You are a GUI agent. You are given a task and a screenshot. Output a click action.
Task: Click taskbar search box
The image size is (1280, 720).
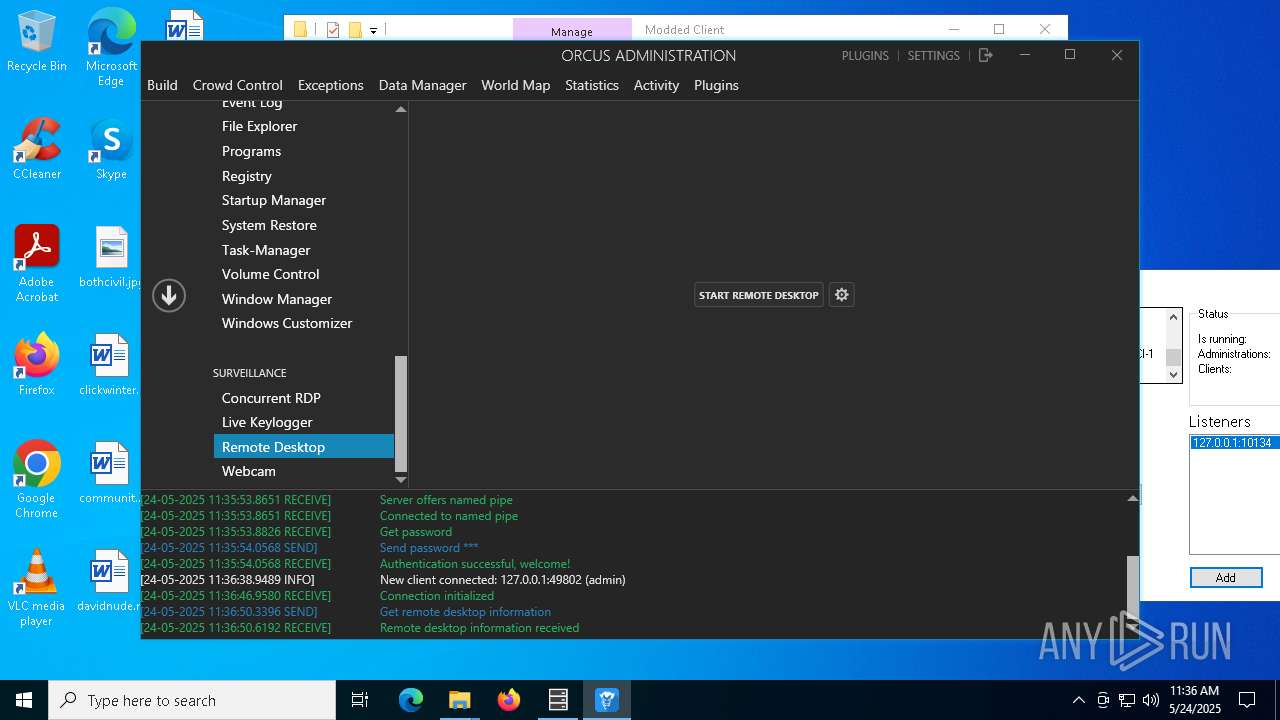pyautogui.click(x=192, y=700)
